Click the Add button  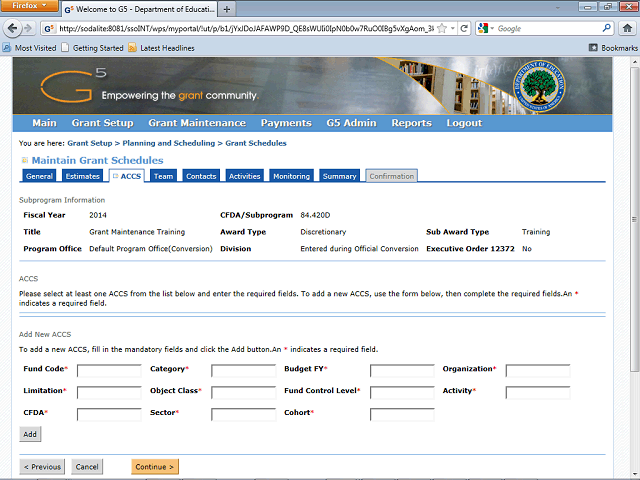coord(30,434)
